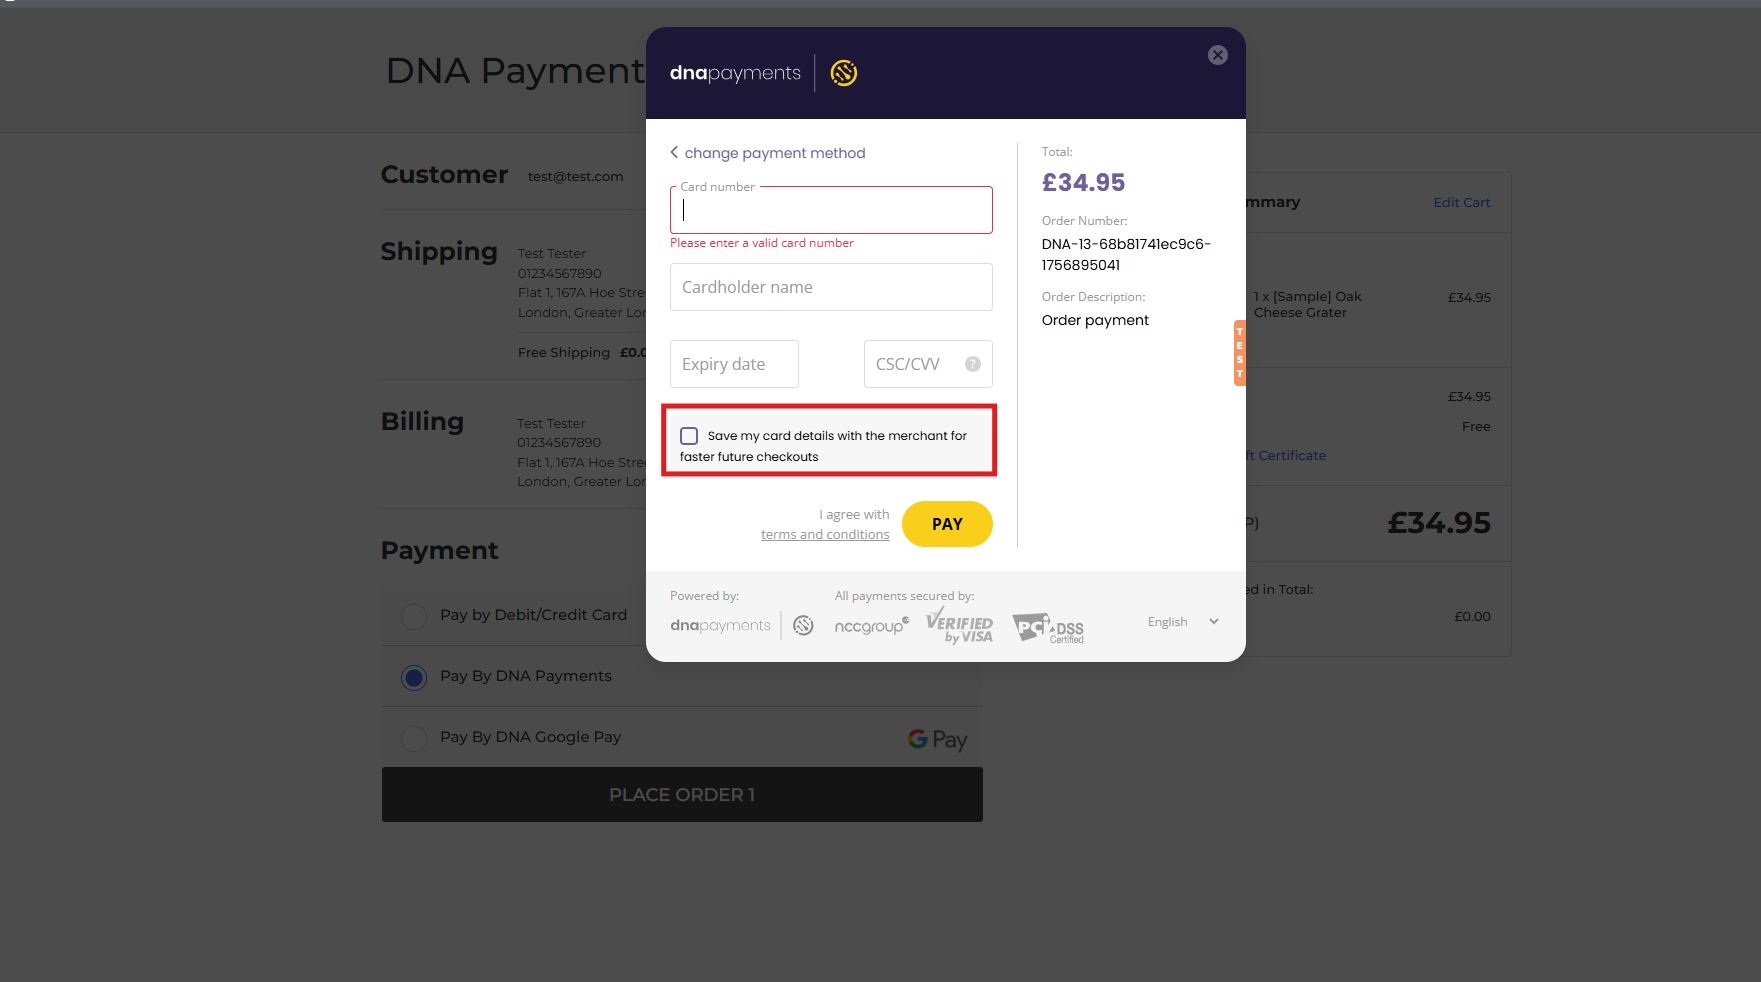Select Pay by Debit/Credit Card option
1761x982 pixels.
pos(413,616)
